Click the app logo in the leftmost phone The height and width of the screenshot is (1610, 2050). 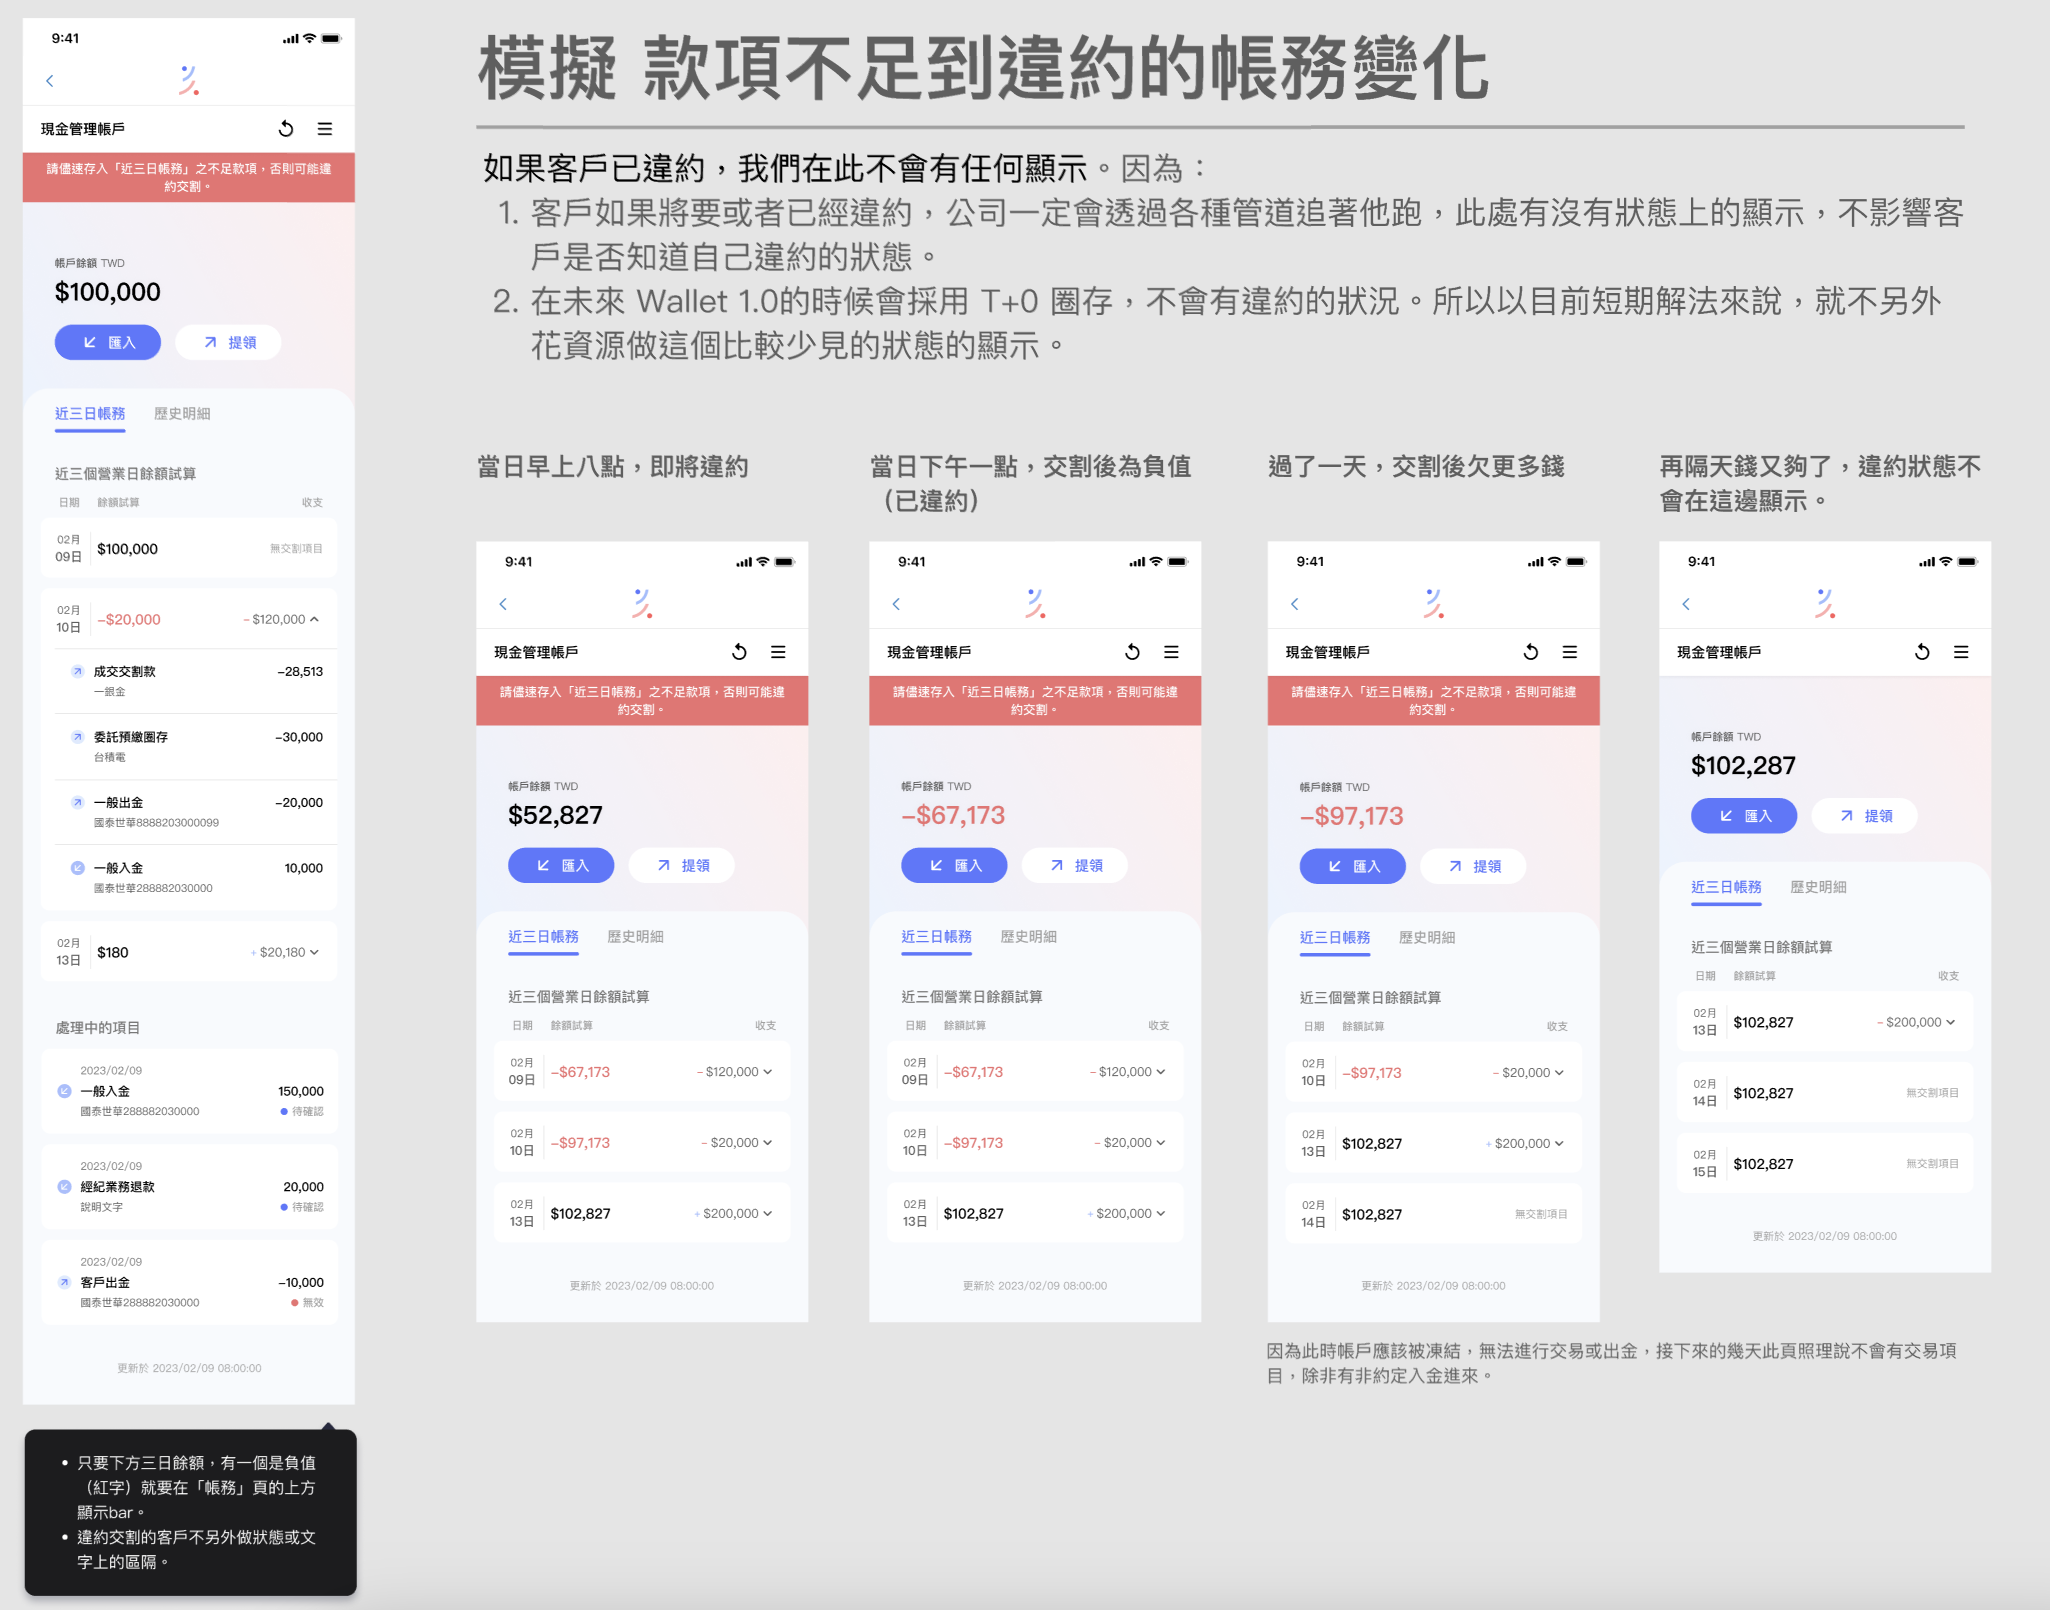189,81
